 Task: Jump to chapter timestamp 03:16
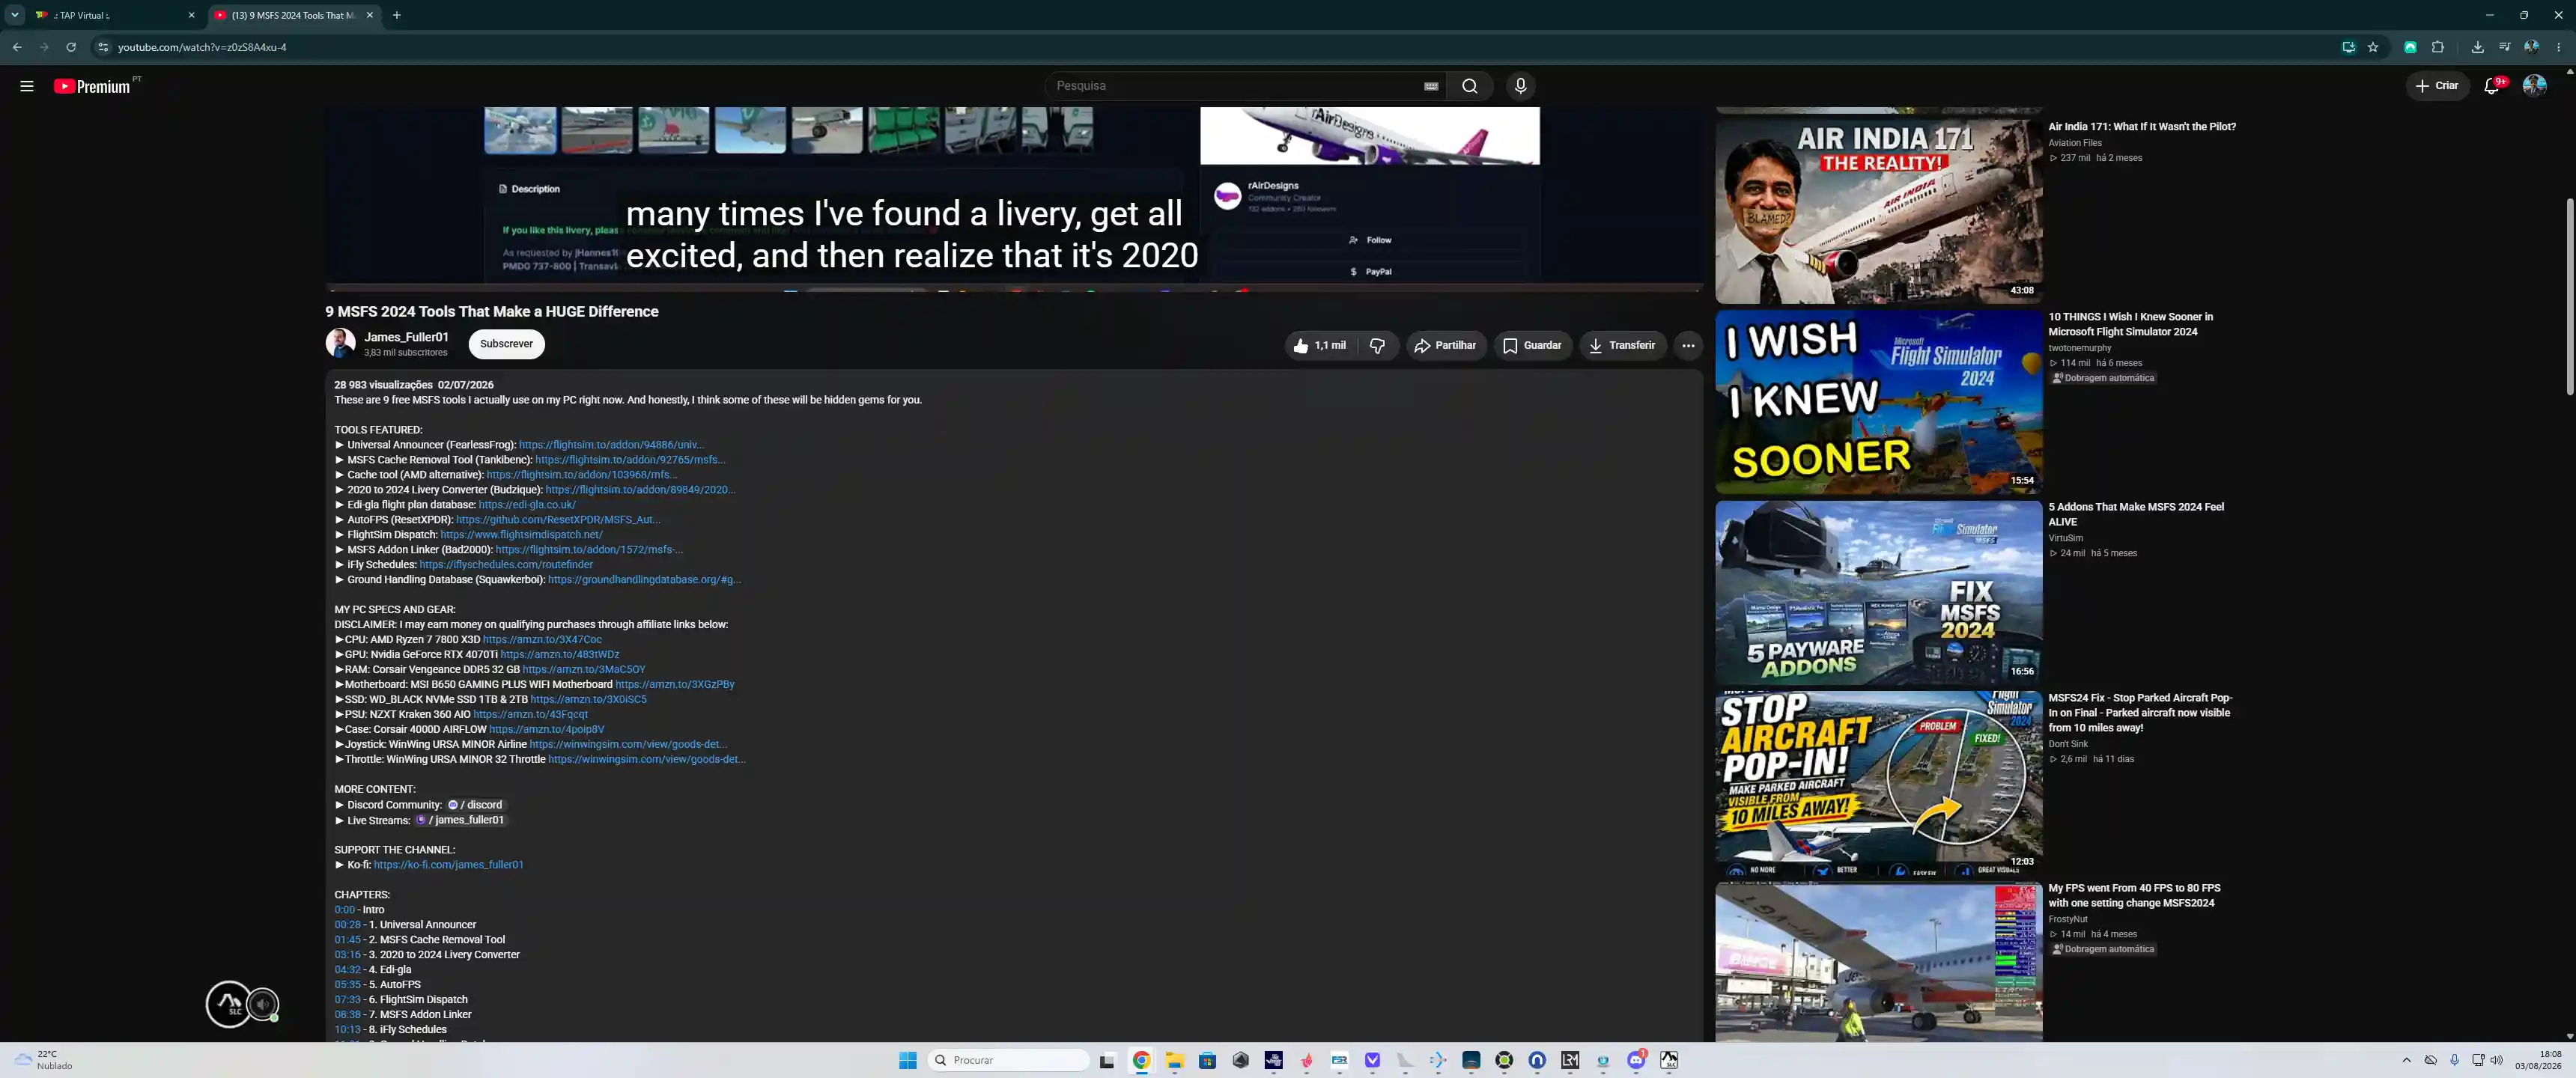point(347,955)
